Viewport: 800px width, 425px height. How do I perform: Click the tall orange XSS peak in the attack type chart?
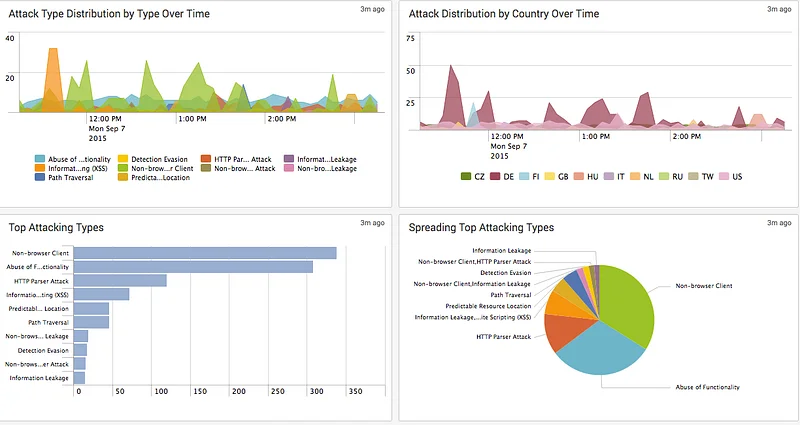(x=53, y=77)
